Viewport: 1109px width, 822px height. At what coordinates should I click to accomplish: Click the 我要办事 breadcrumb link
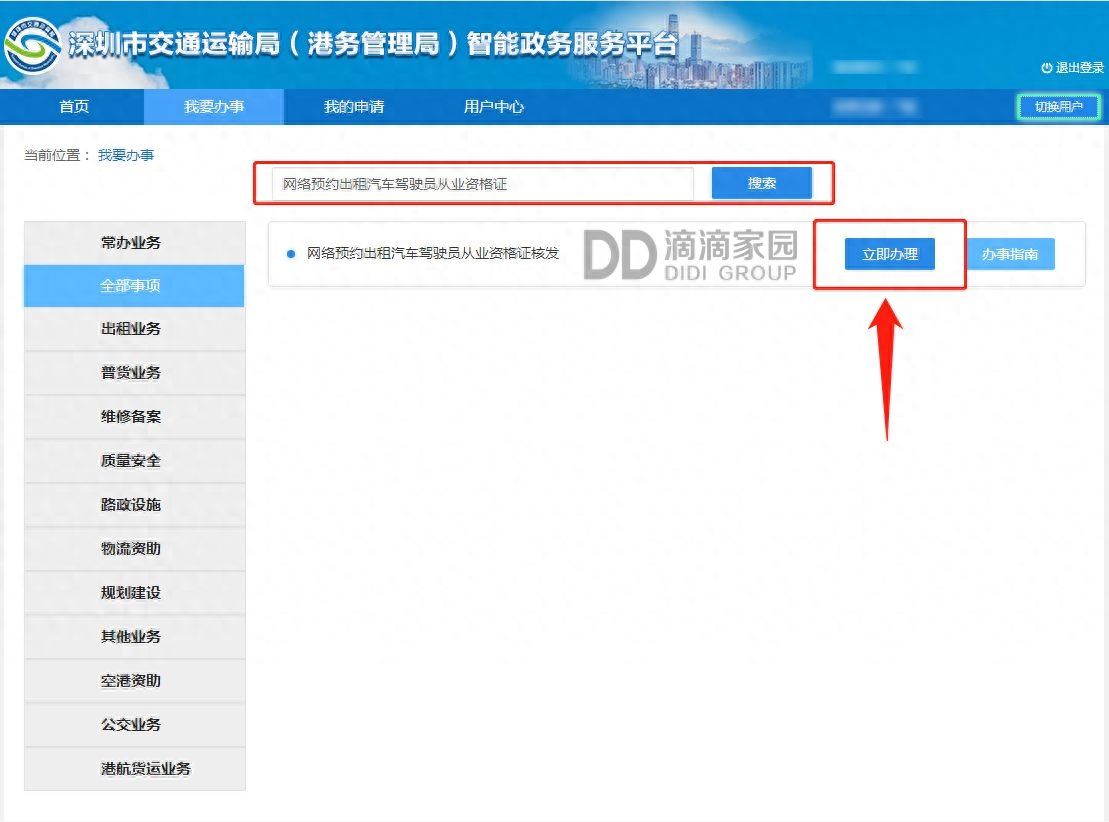tap(125, 155)
